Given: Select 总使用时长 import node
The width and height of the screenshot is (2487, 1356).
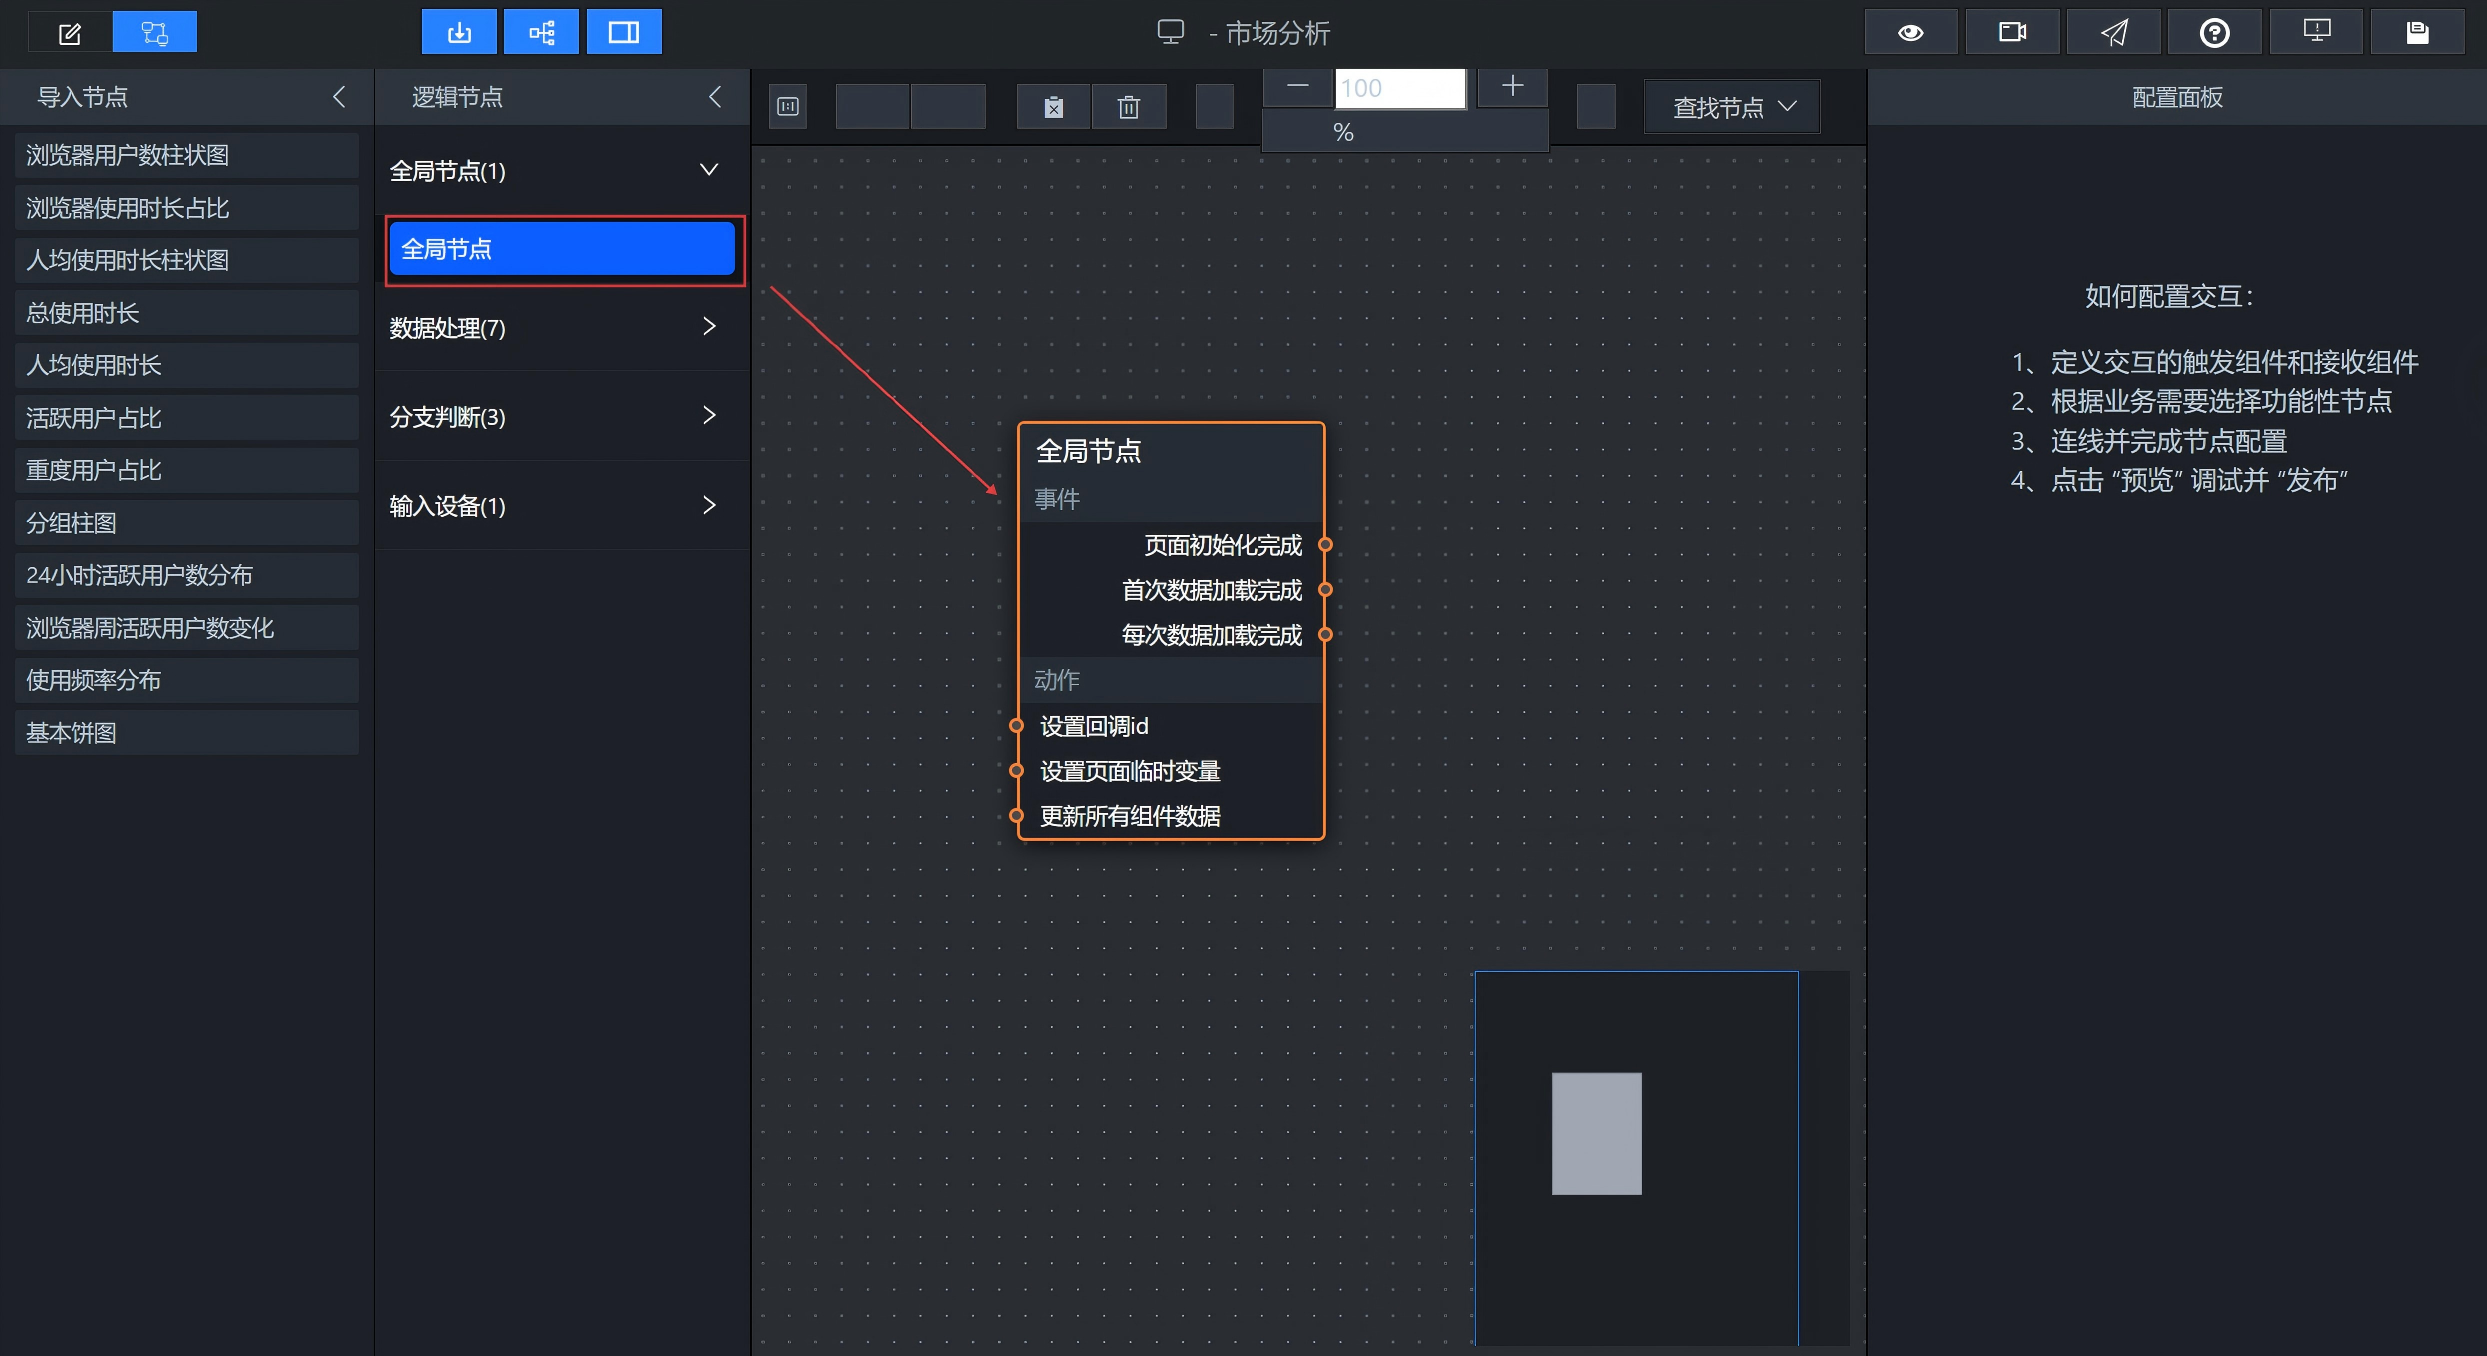Looking at the screenshot, I should (187, 313).
